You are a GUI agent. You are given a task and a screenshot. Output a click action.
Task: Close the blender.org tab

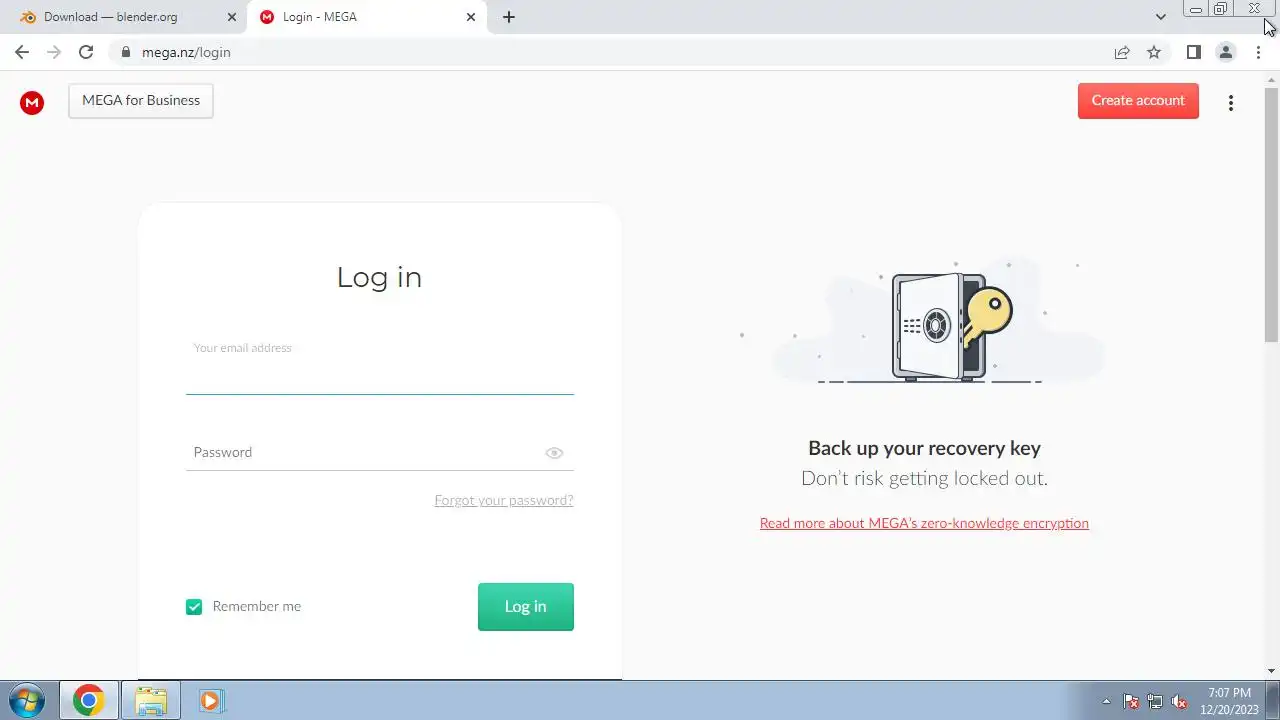232,17
